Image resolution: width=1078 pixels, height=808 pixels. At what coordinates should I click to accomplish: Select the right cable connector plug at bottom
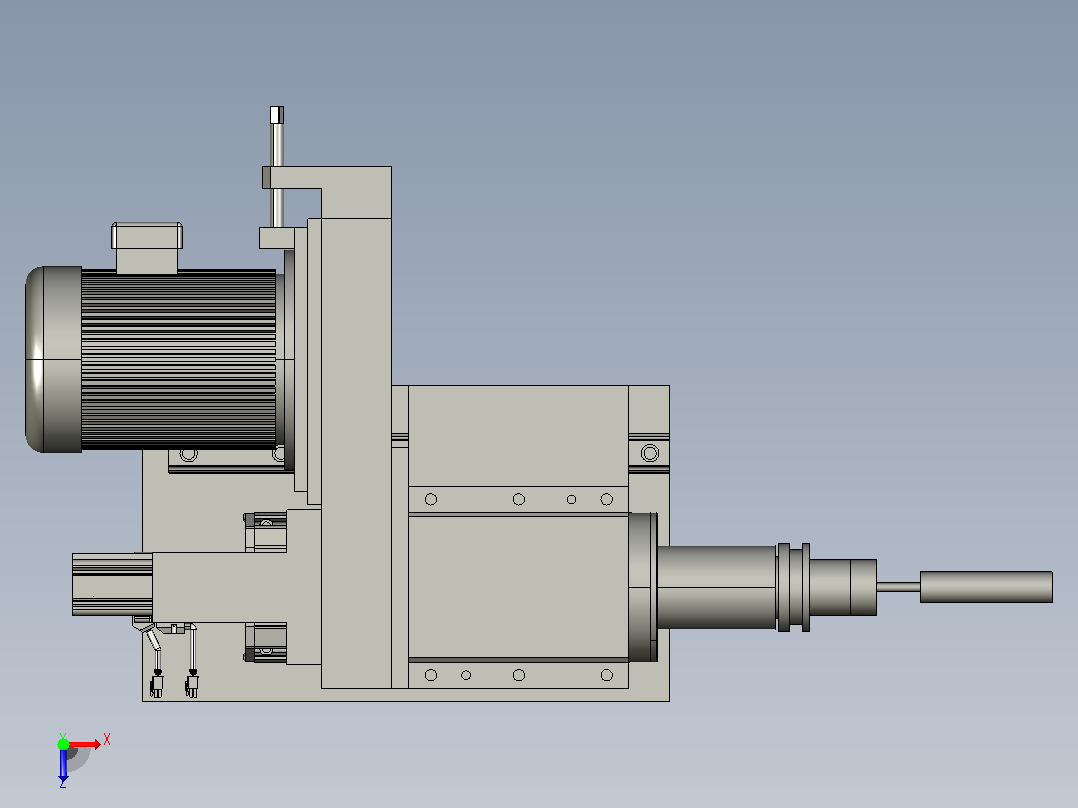click(x=192, y=685)
